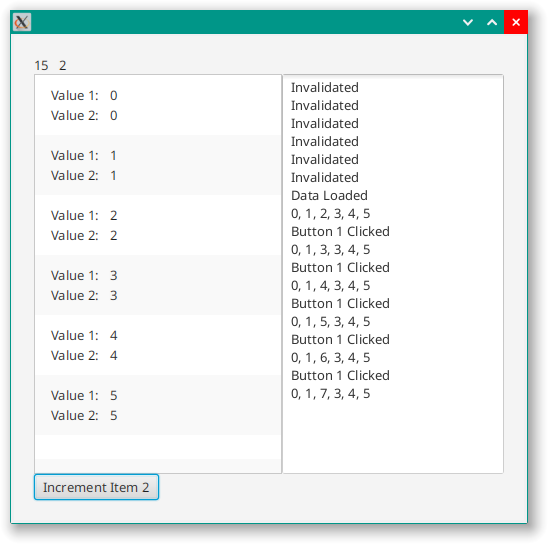This screenshot has width=548, height=544.
Task: Click the last Button 1 Clicked entry
Action: click(x=340, y=375)
